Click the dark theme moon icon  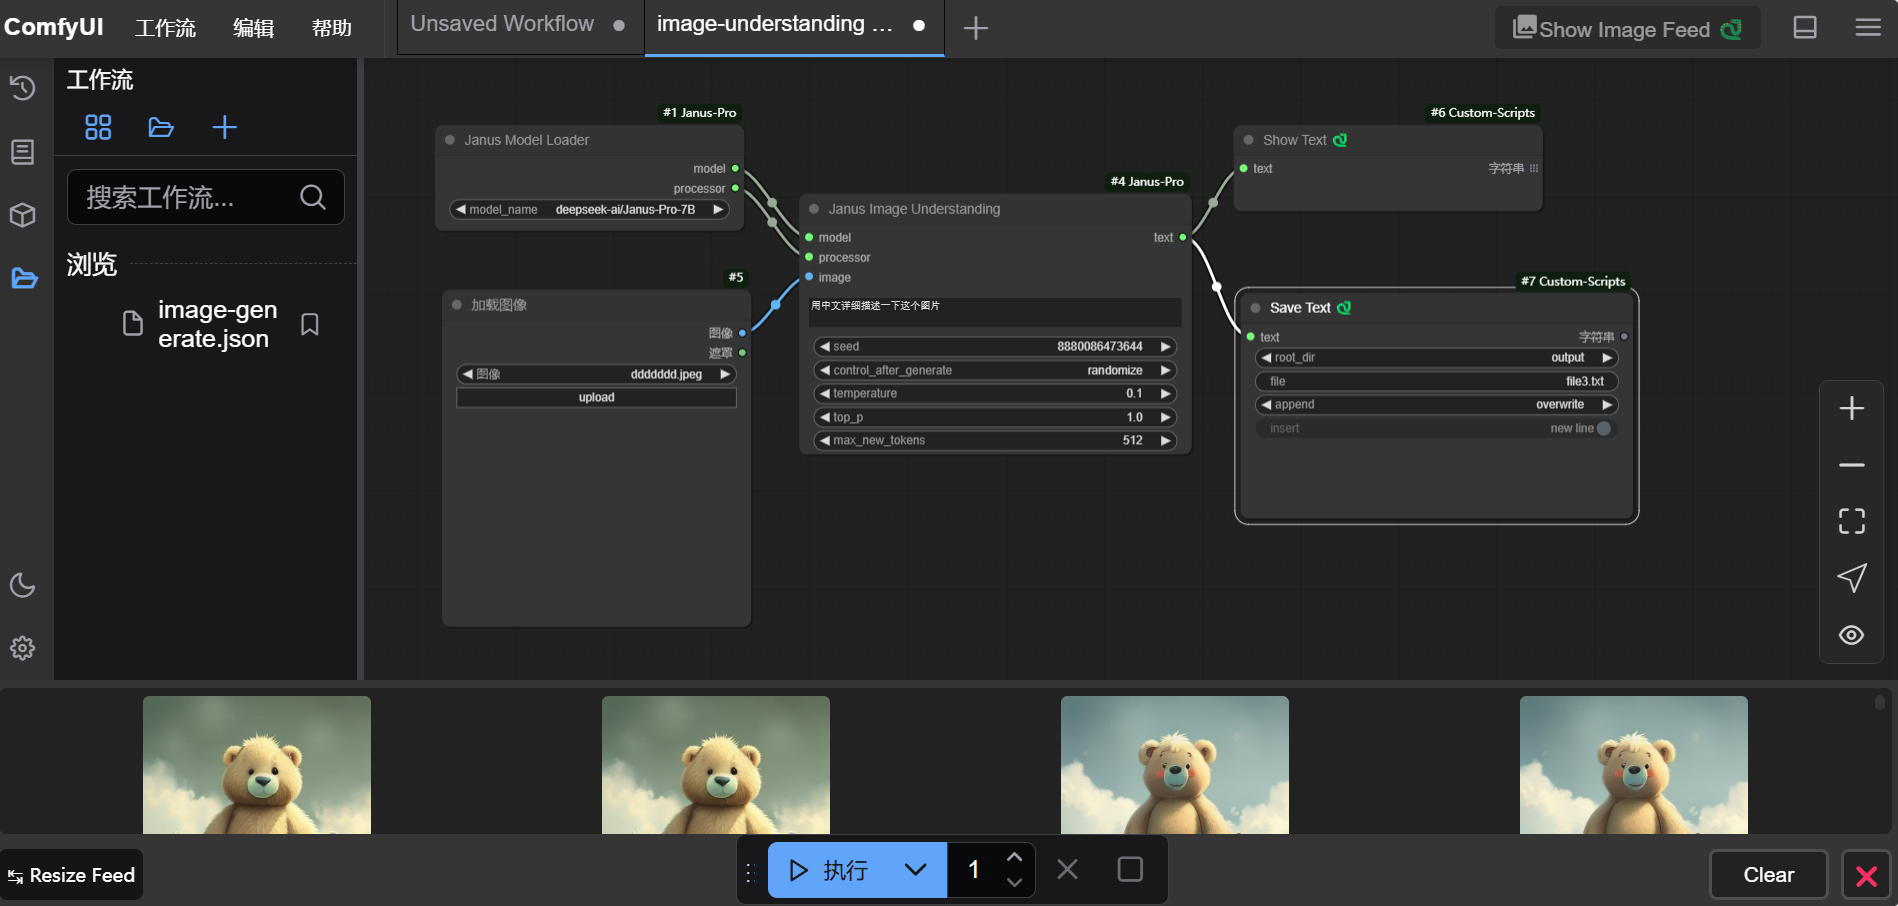23,585
